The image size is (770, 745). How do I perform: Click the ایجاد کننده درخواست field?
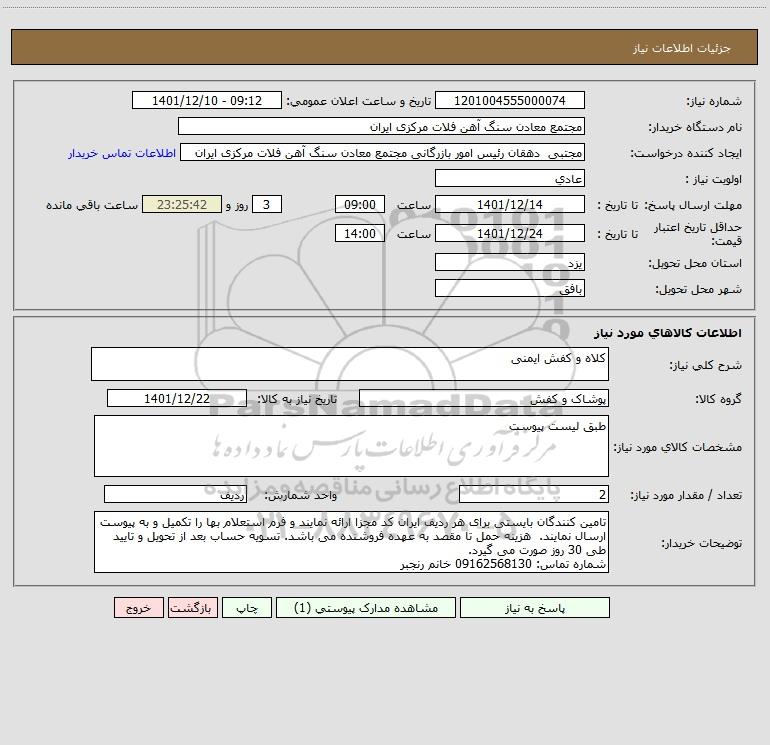tap(383, 152)
